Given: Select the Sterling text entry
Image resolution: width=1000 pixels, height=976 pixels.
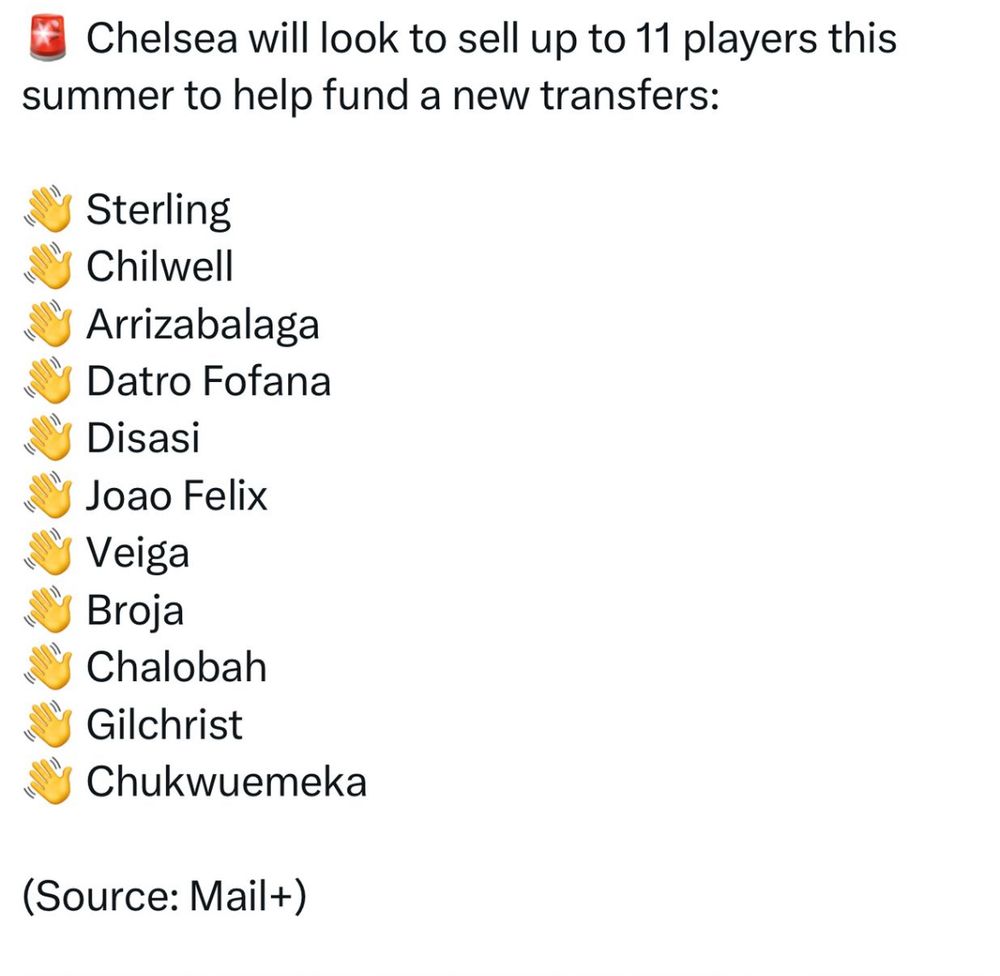Looking at the screenshot, I should (158, 211).
